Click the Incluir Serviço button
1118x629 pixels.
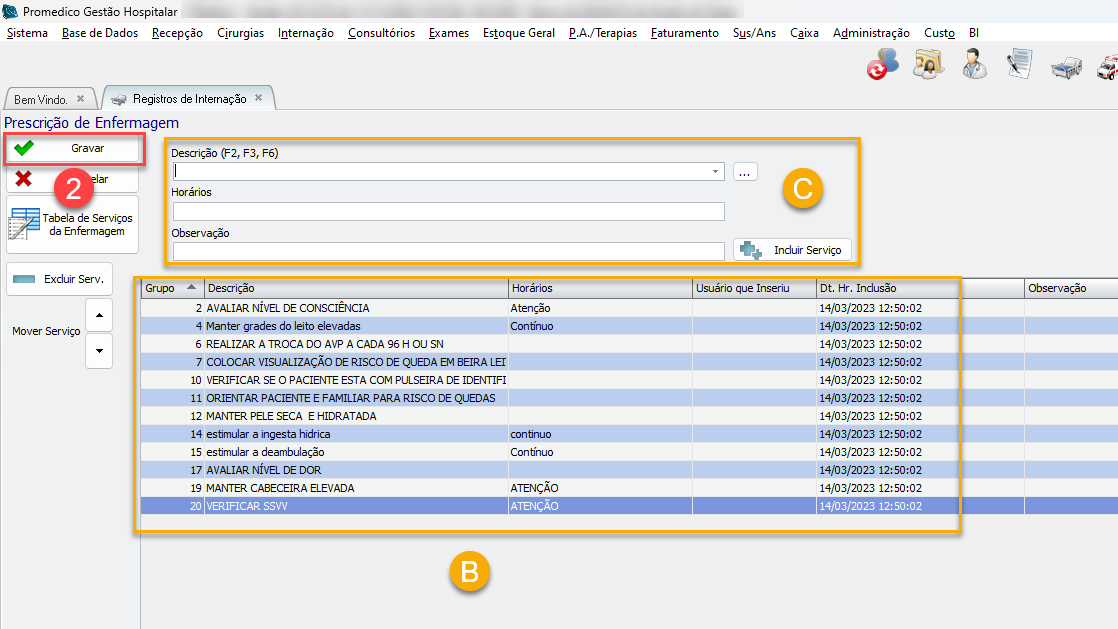pyautogui.click(x=795, y=250)
